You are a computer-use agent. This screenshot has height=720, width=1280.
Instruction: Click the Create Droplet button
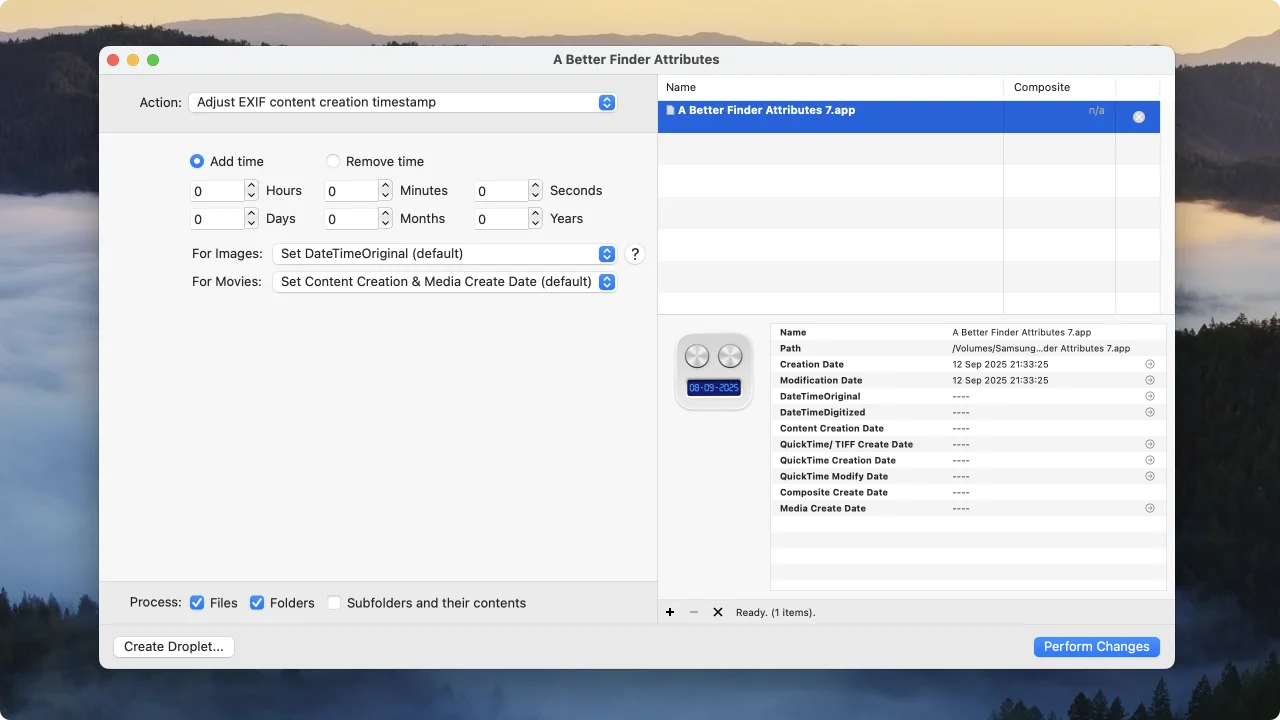(174, 647)
